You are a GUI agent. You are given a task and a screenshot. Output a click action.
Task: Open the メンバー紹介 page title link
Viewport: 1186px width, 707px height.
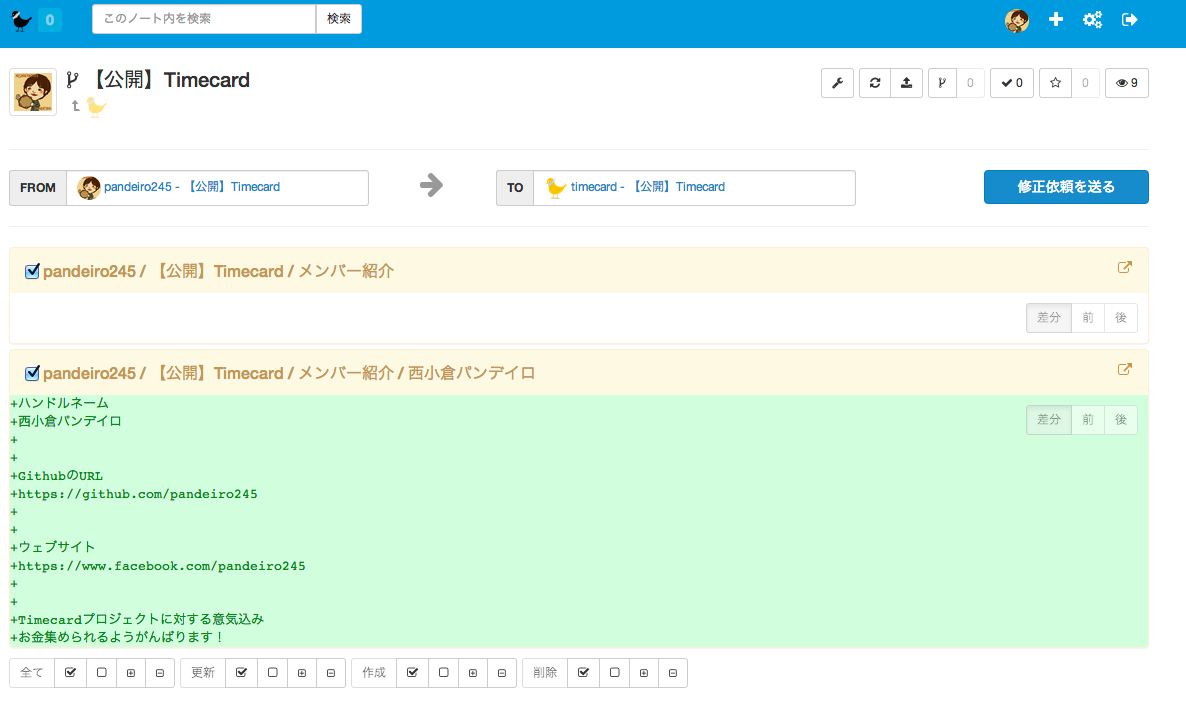pos(219,271)
